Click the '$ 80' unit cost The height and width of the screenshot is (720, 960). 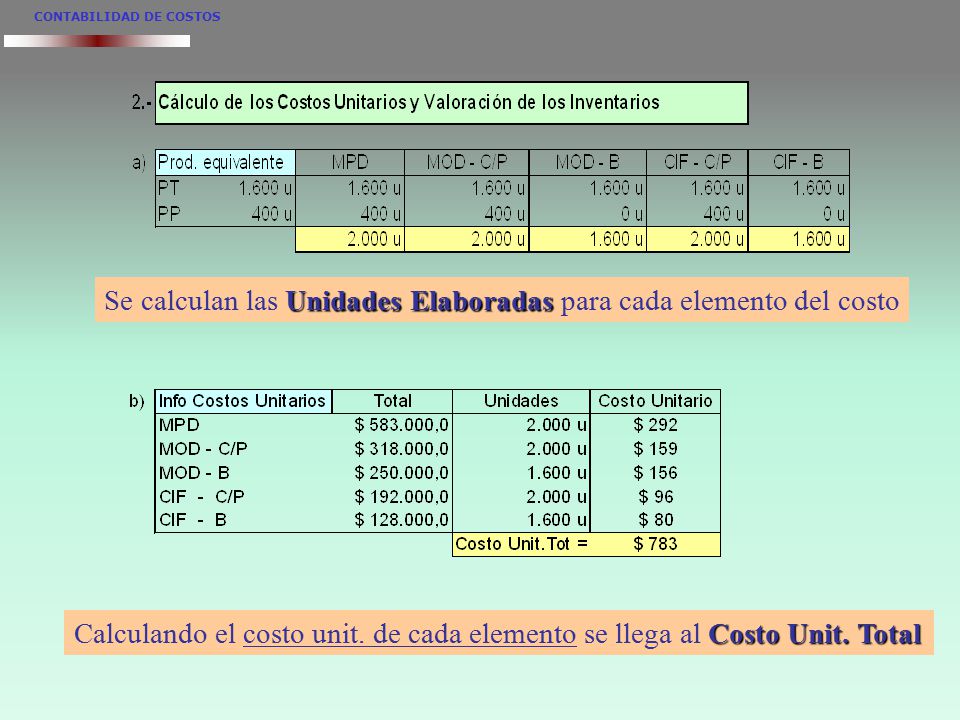point(656,520)
